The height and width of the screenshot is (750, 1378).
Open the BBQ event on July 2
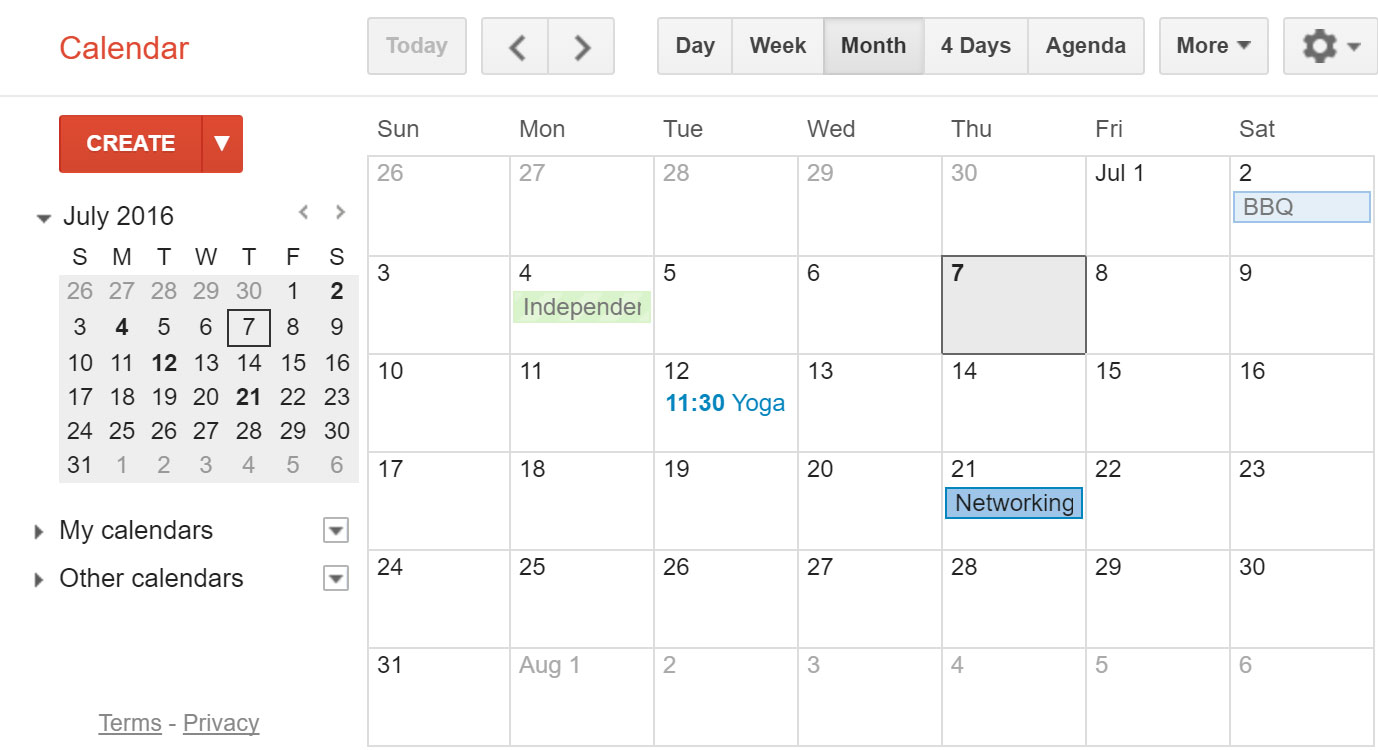tap(1300, 206)
